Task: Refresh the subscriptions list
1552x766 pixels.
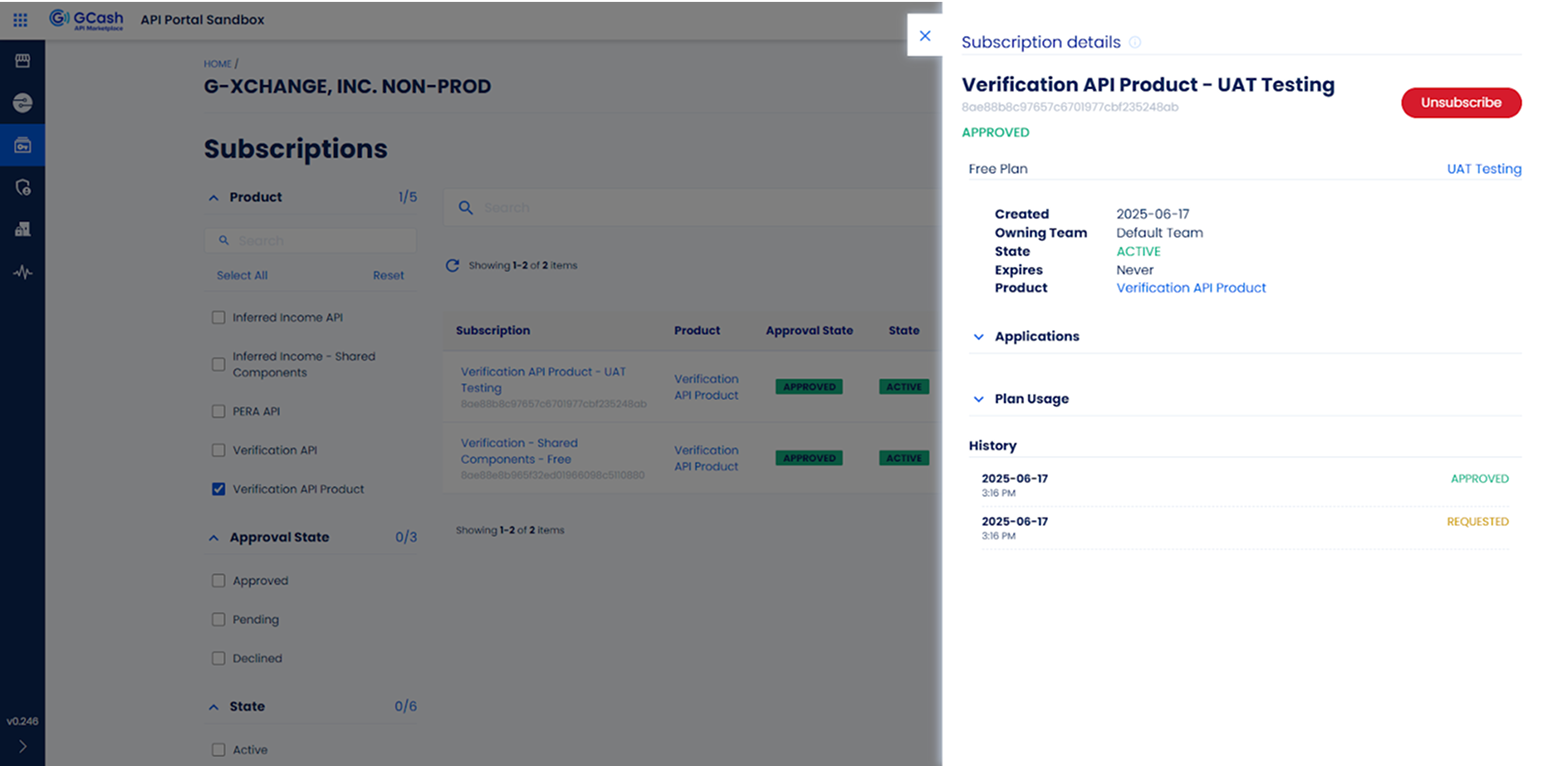Action: (x=452, y=265)
